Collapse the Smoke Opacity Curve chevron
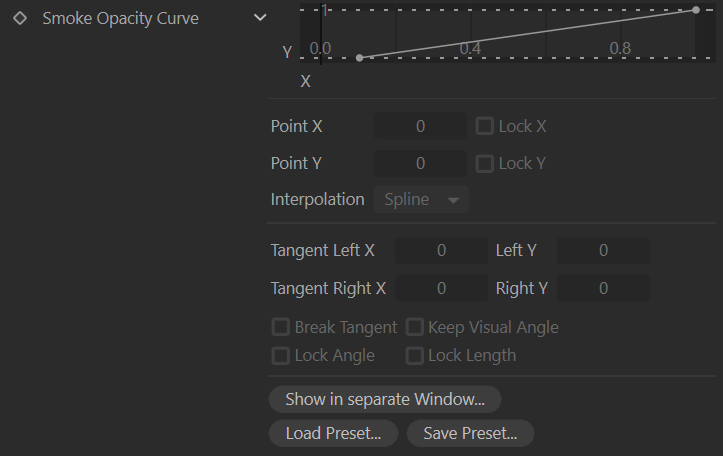The height and width of the screenshot is (456, 723). click(x=260, y=18)
